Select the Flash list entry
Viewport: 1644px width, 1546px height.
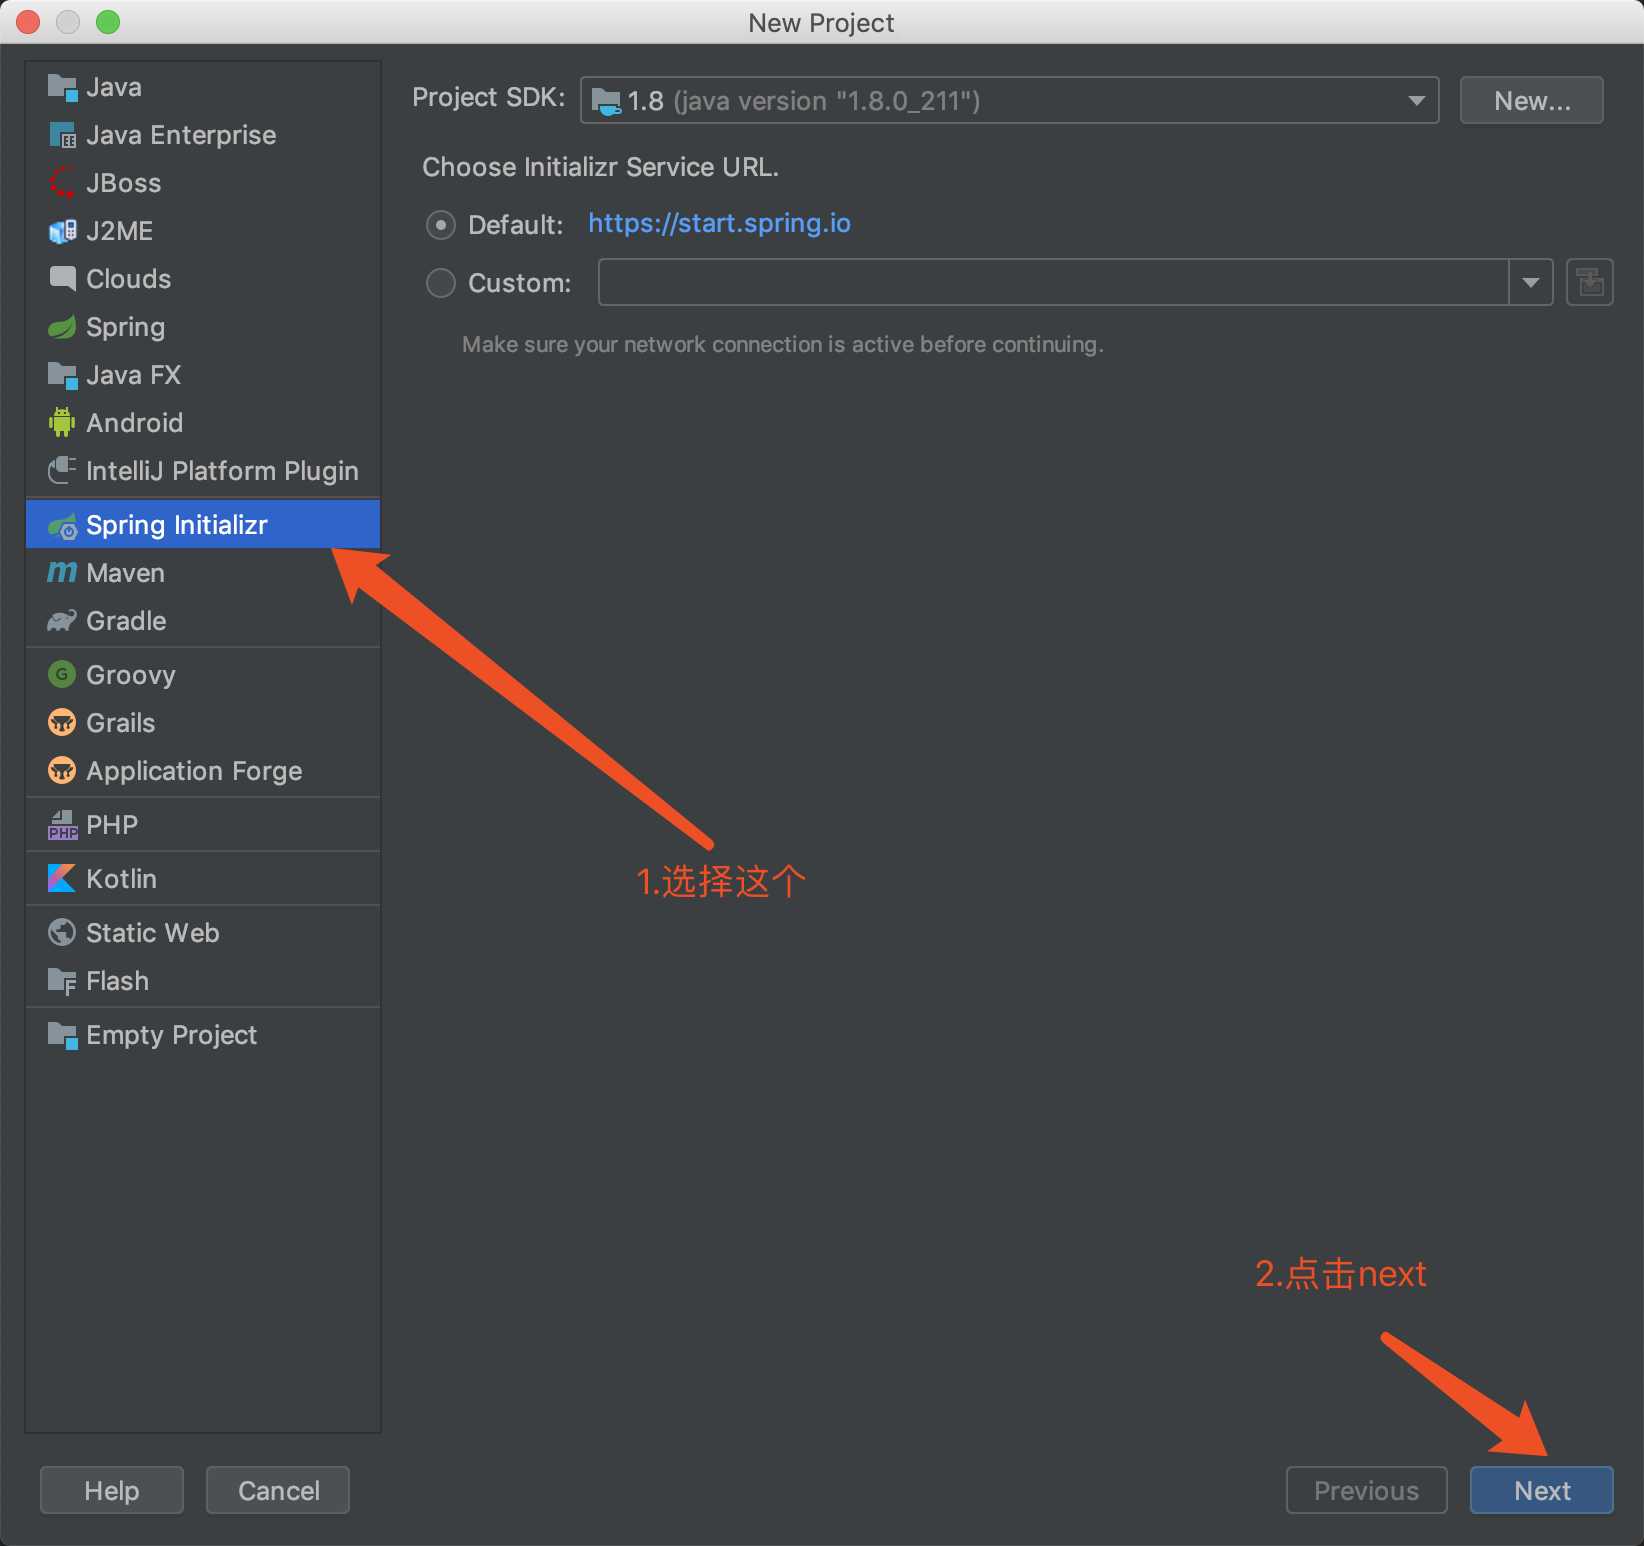pos(203,981)
